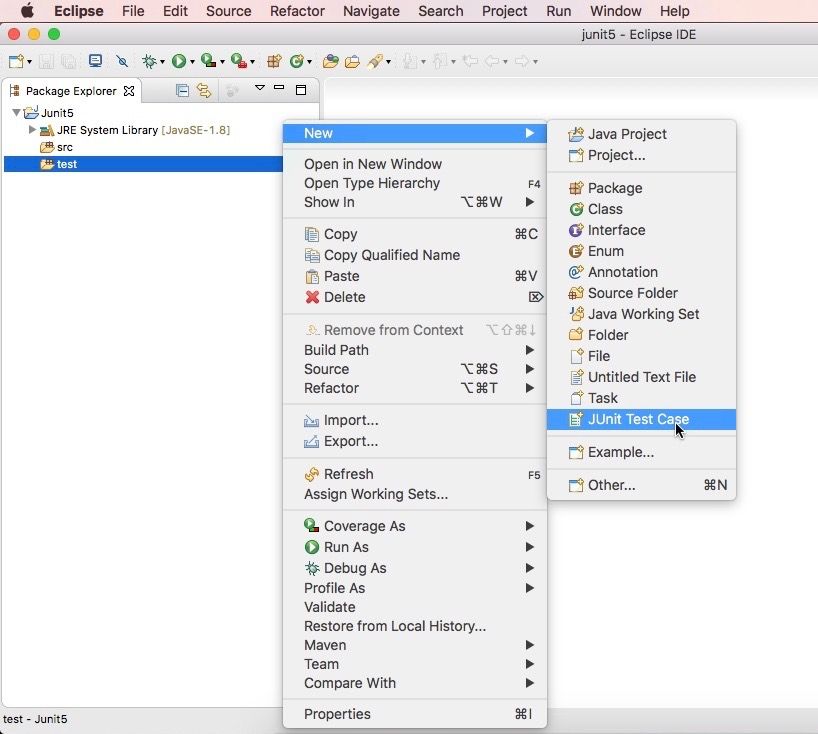The height and width of the screenshot is (734, 818).
Task: Maximize the Package Explorer view
Action: pos(301,90)
